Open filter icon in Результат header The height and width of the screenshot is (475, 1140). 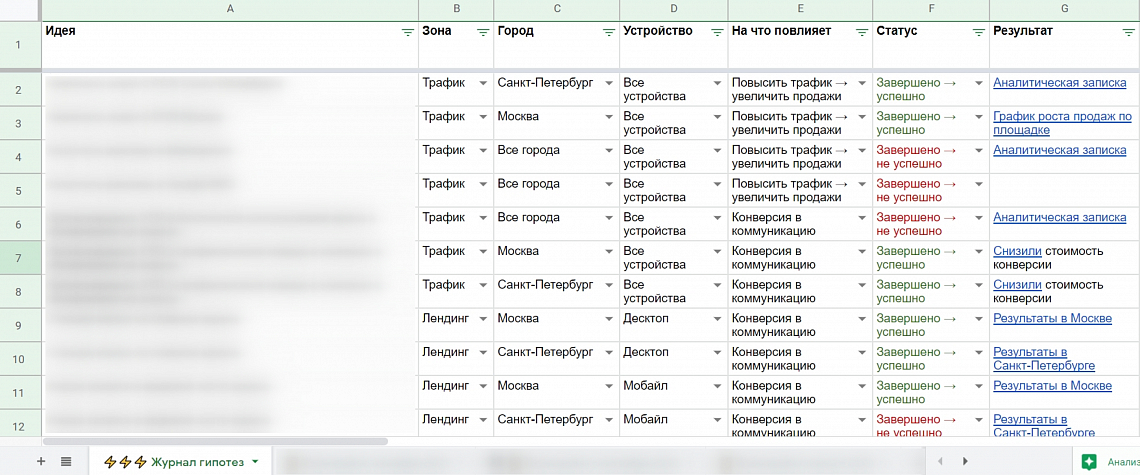[x=1128, y=33]
